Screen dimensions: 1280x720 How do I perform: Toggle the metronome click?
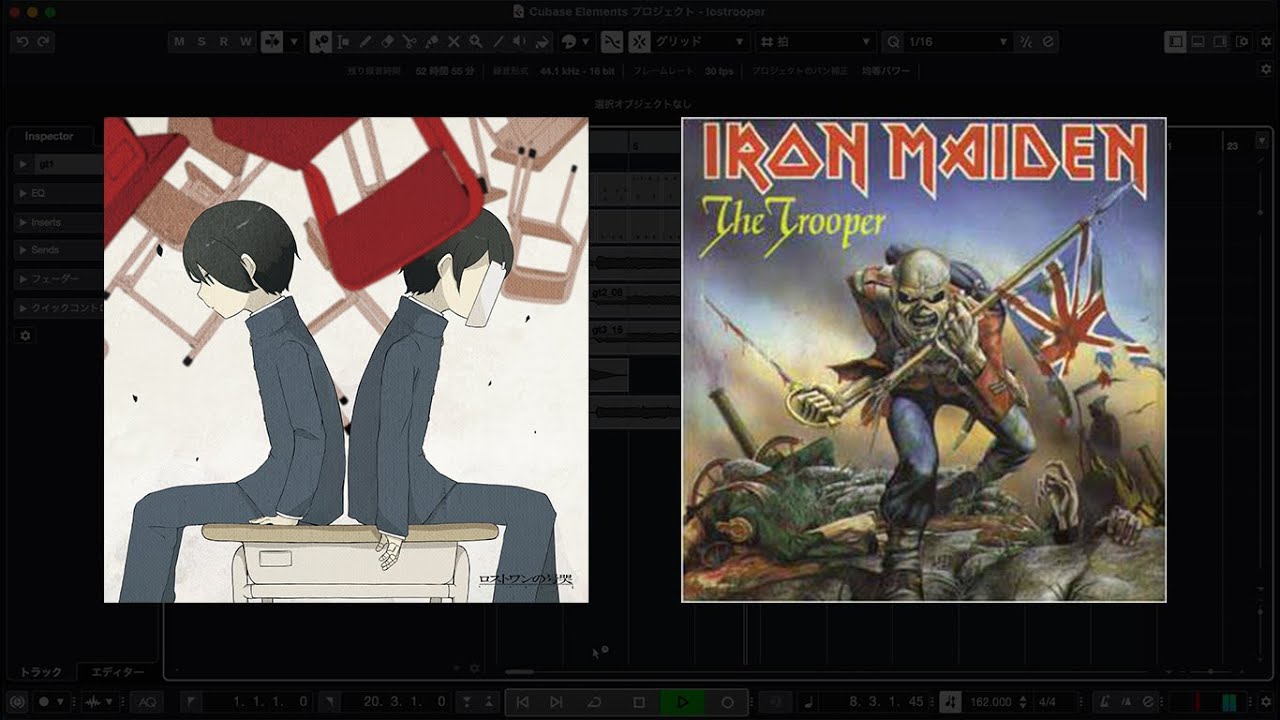pyautogui.click(x=1104, y=702)
